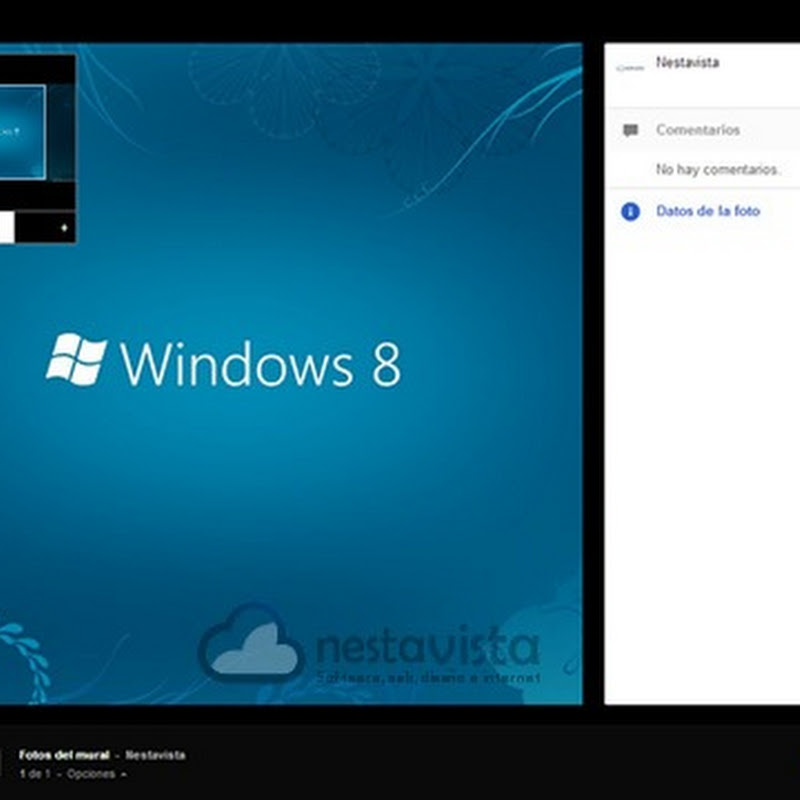Click the blue info icon for photo data
This screenshot has height=800, width=800.
(630, 211)
